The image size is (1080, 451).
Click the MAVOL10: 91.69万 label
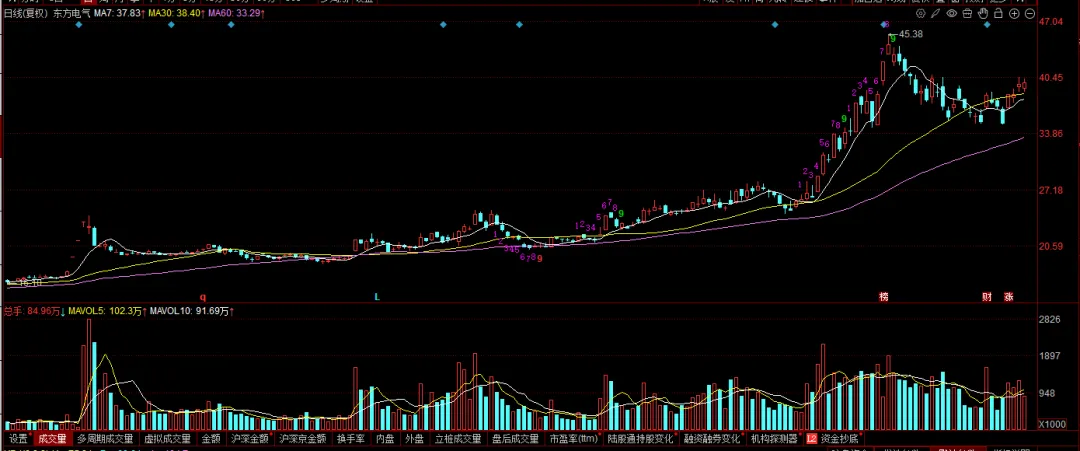191,311
